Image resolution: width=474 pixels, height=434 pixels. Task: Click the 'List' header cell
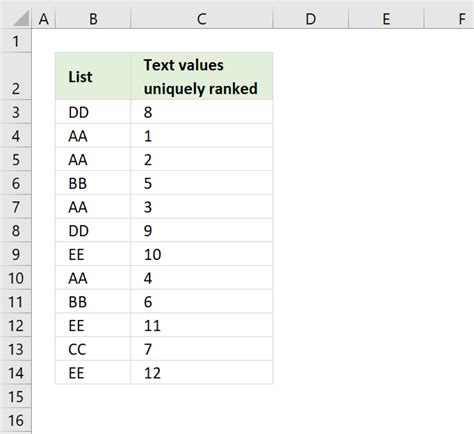coord(93,76)
